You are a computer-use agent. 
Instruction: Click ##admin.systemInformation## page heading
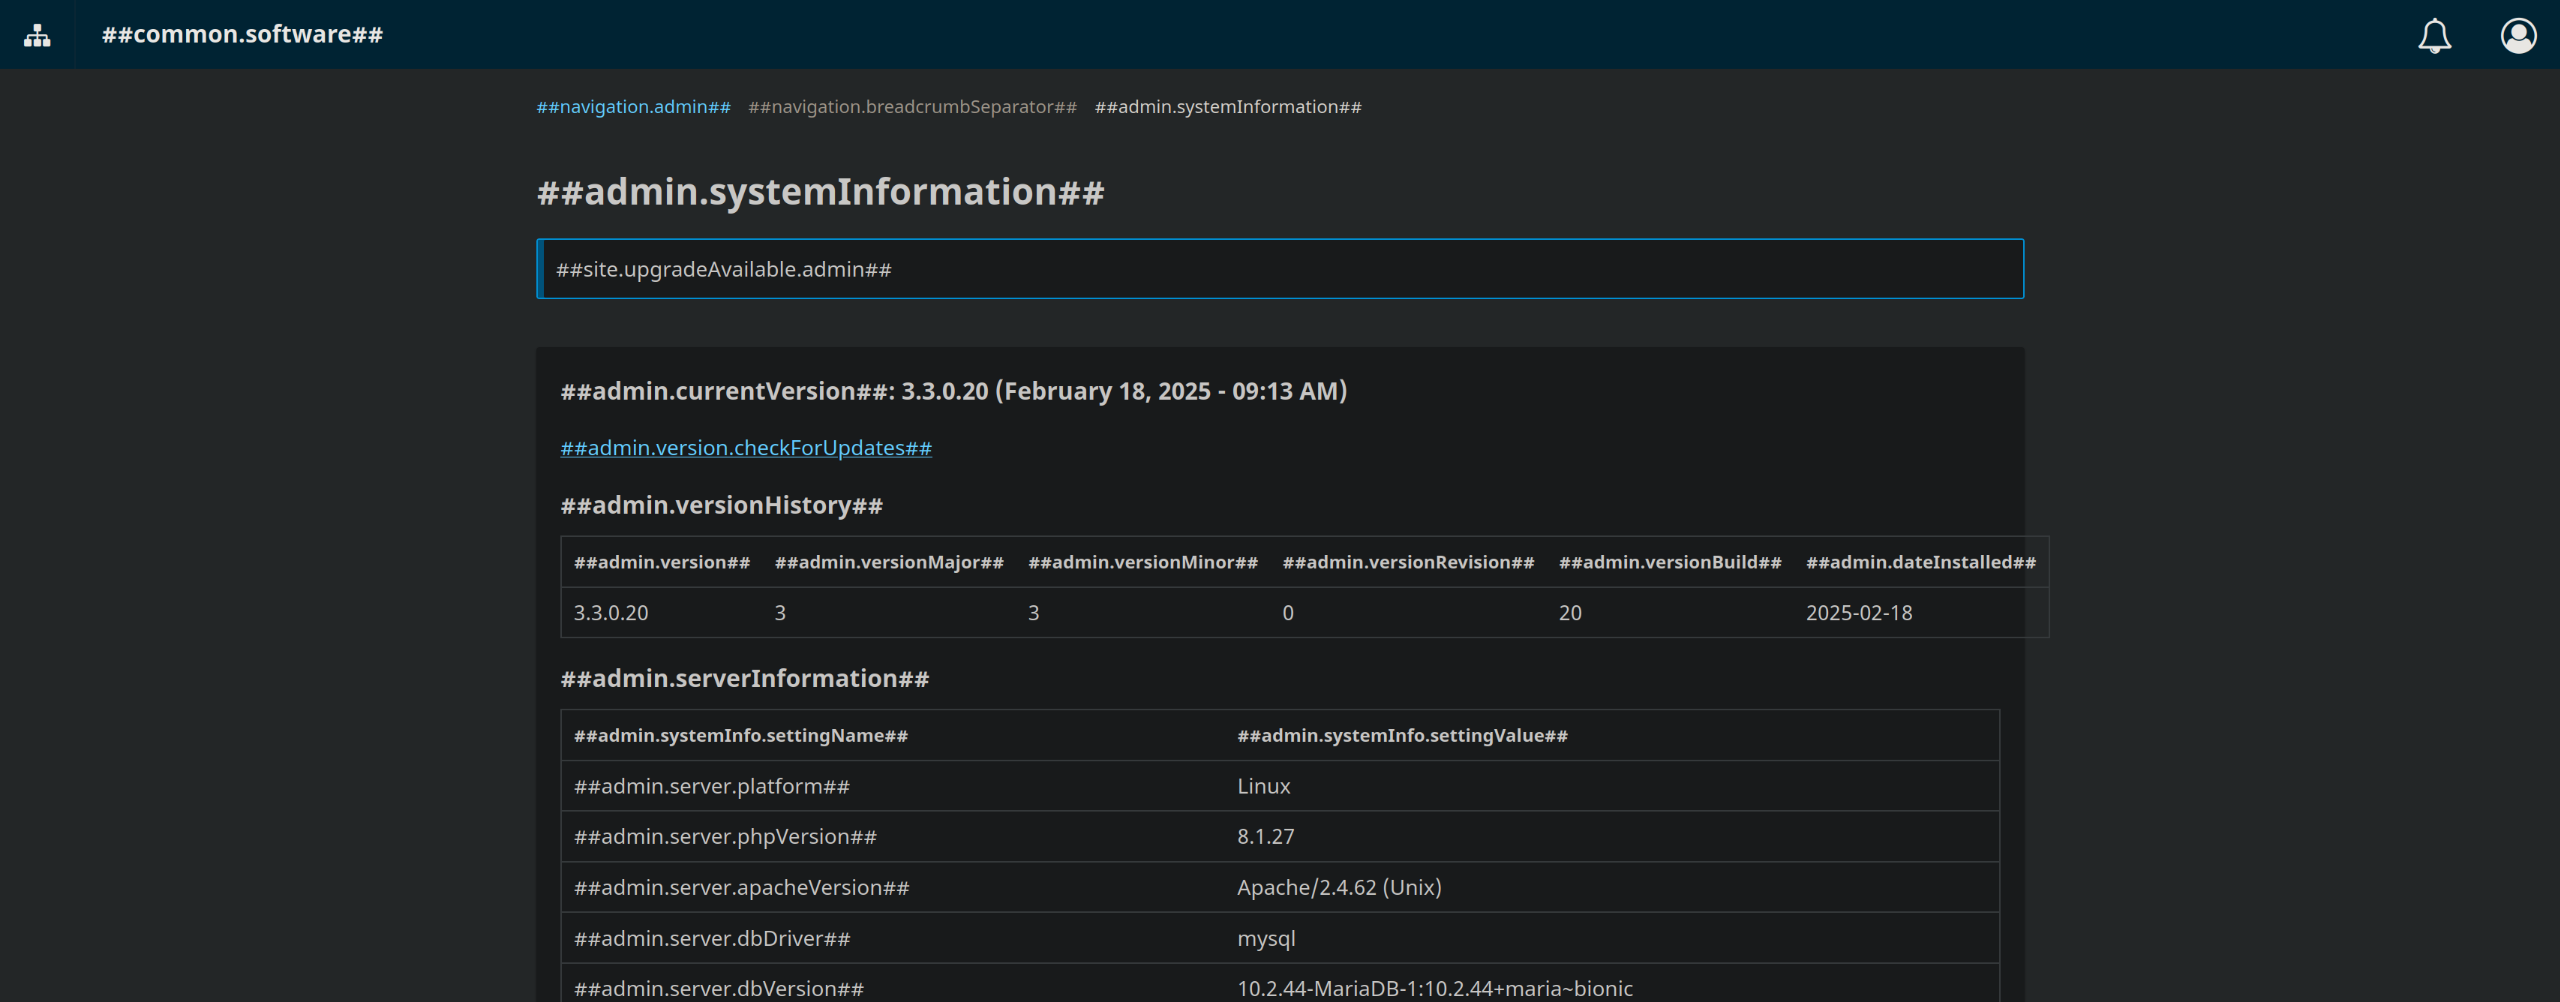click(x=820, y=192)
